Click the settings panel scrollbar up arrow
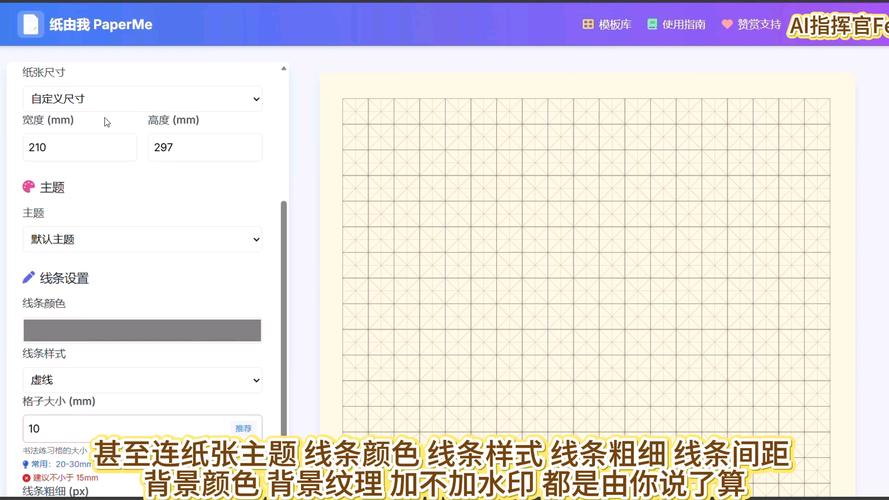 tap(283, 69)
